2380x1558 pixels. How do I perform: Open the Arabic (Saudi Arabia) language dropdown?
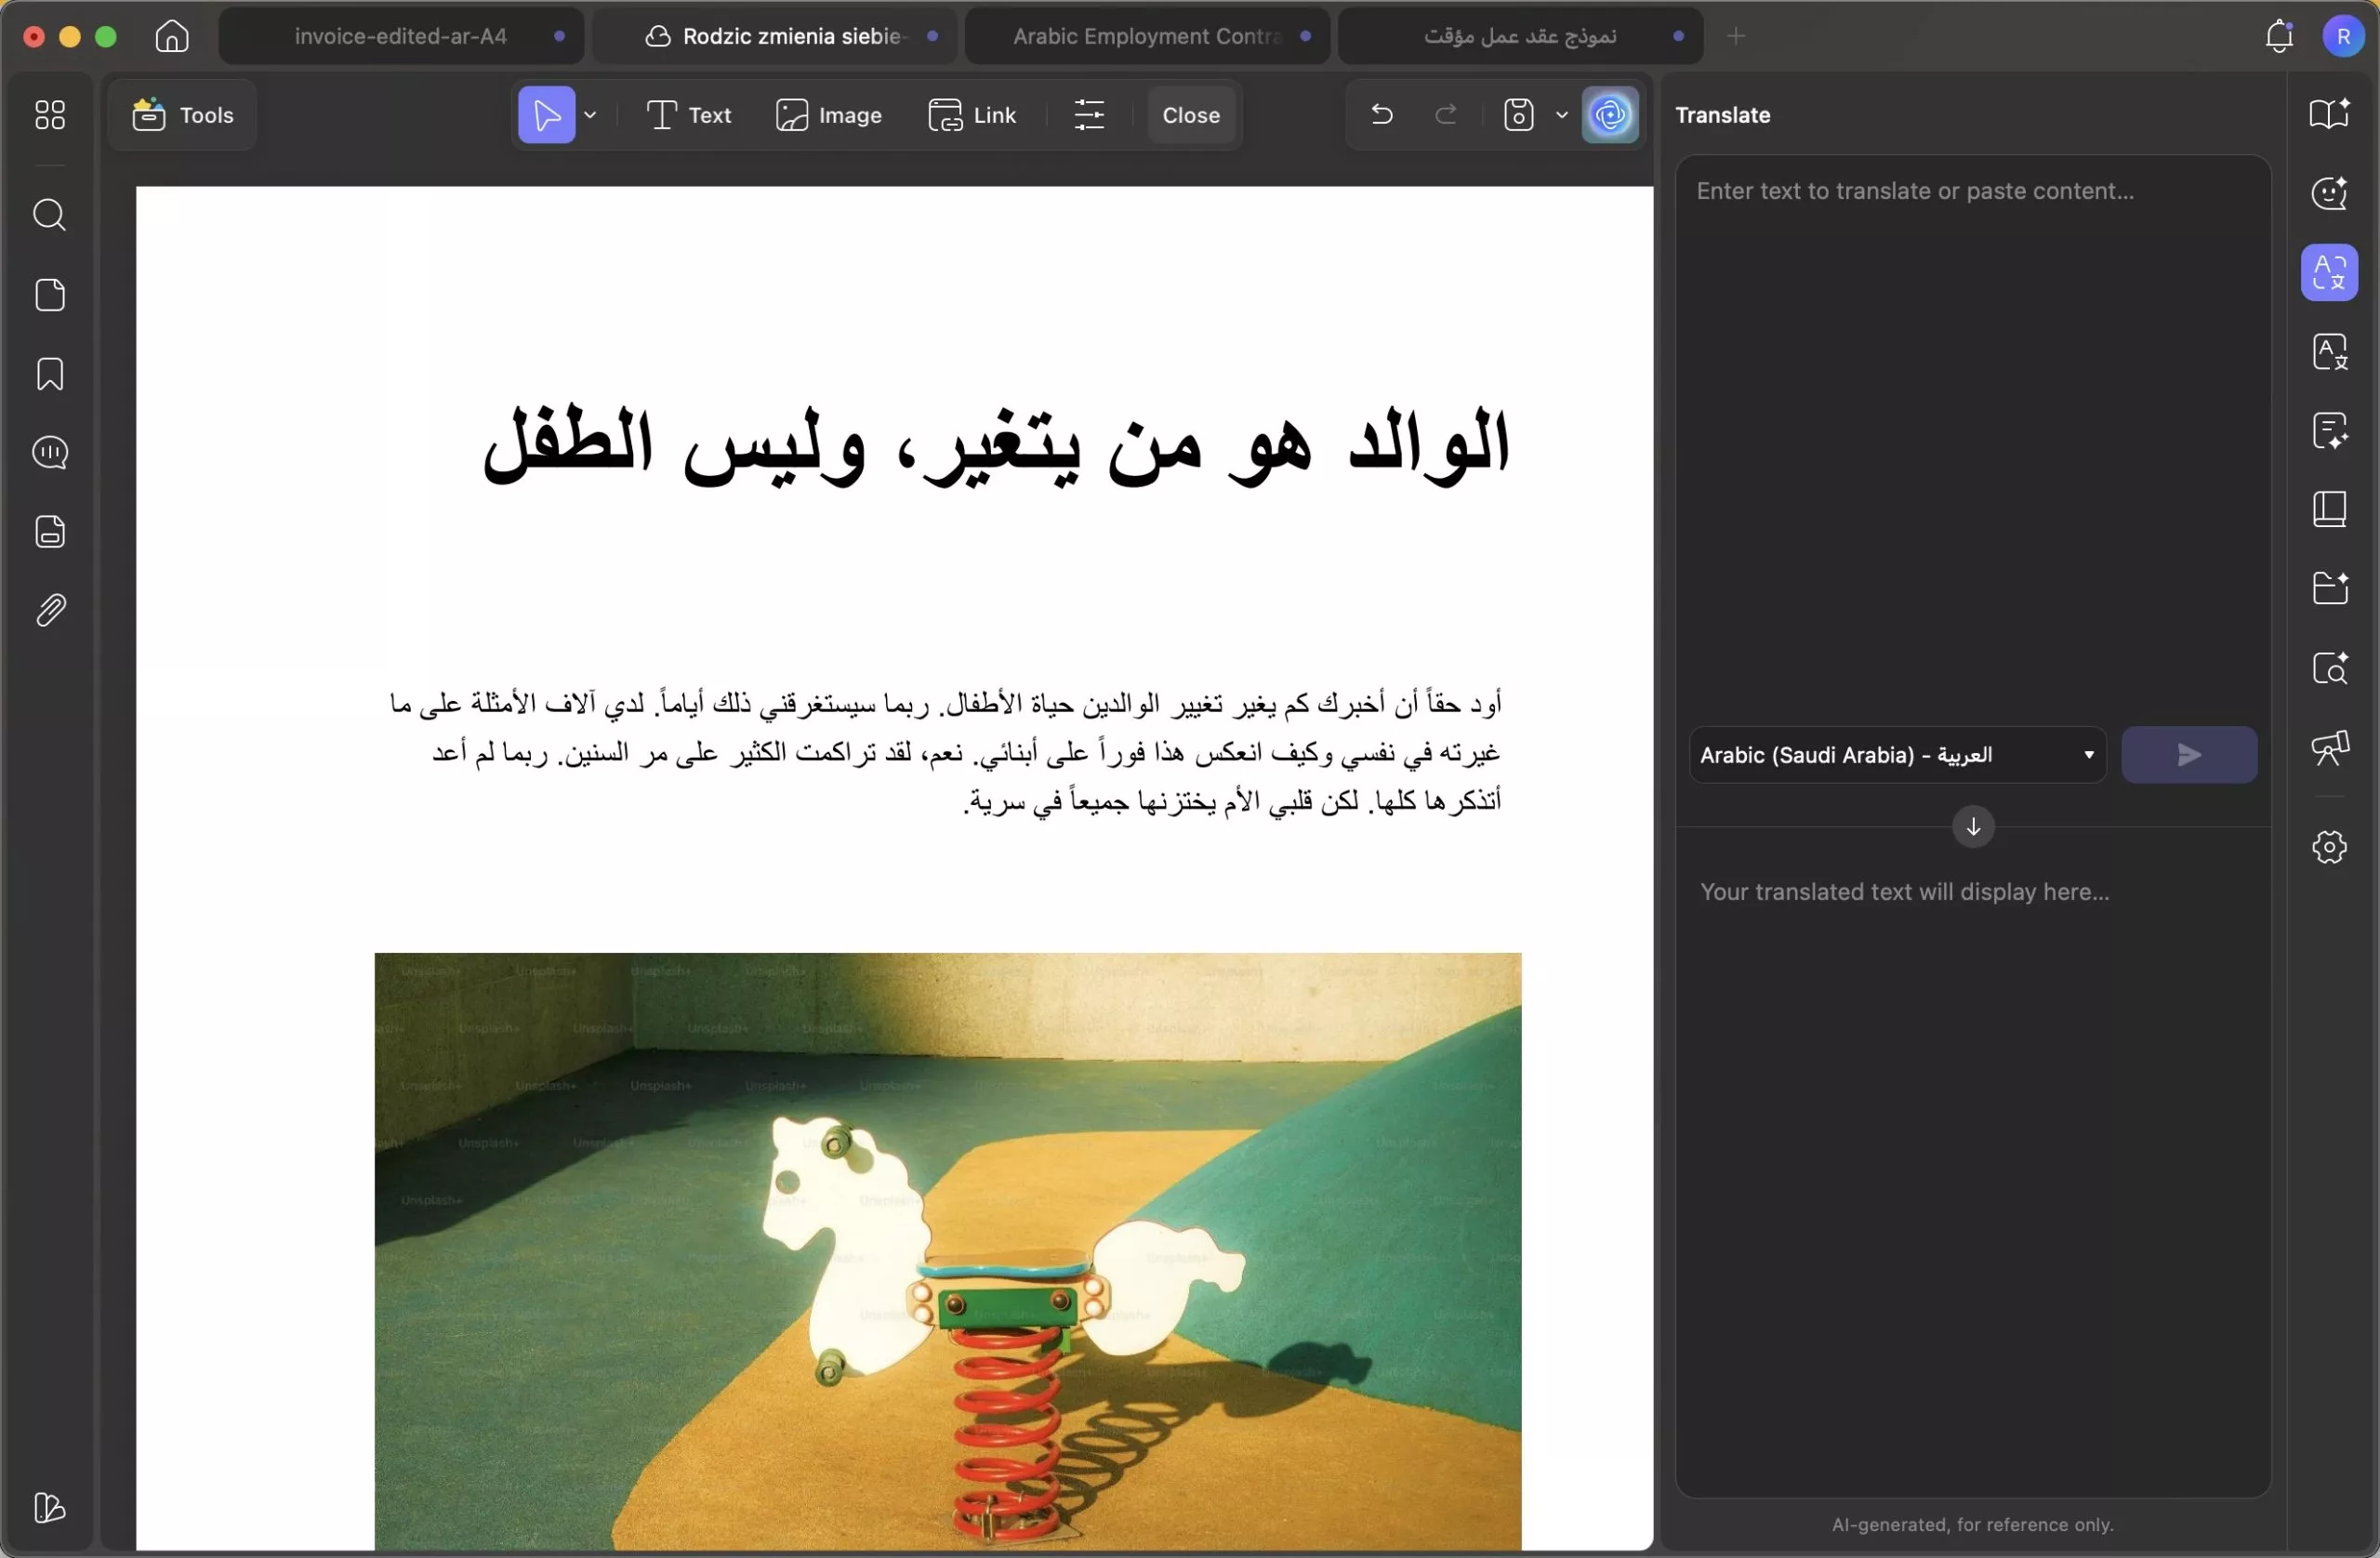[x=1896, y=755]
